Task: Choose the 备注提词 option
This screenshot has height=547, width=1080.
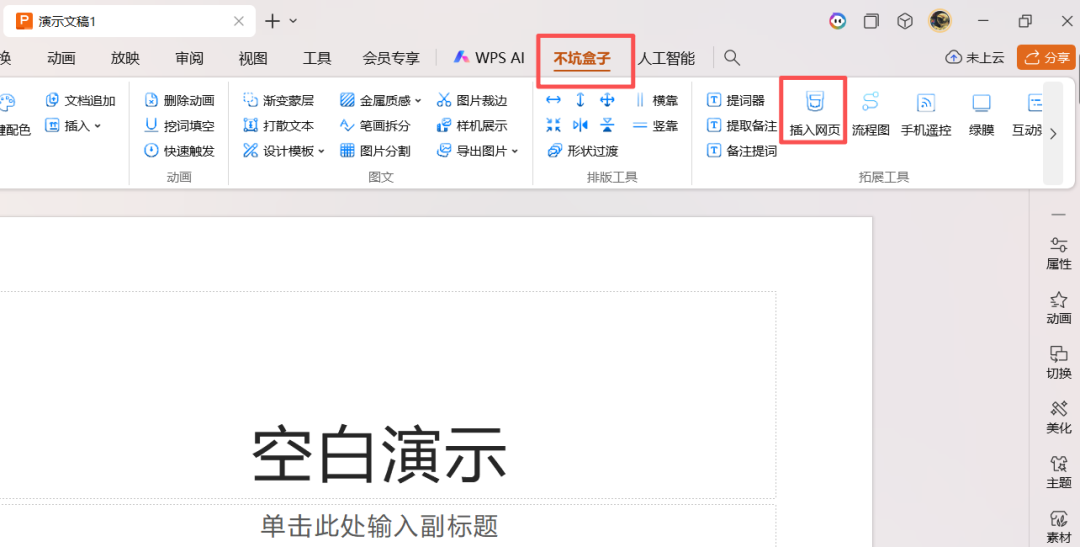Action: [742, 151]
